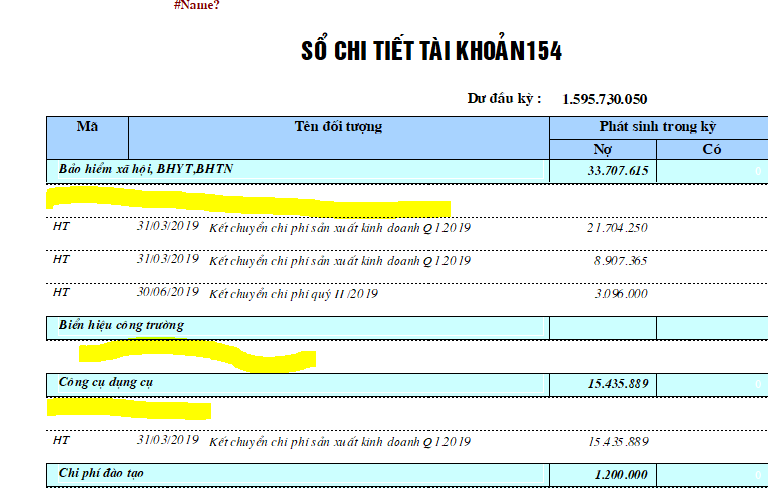Screen dimensions: 777x493
Task: Click the 'Có' column header
Action: [712, 149]
